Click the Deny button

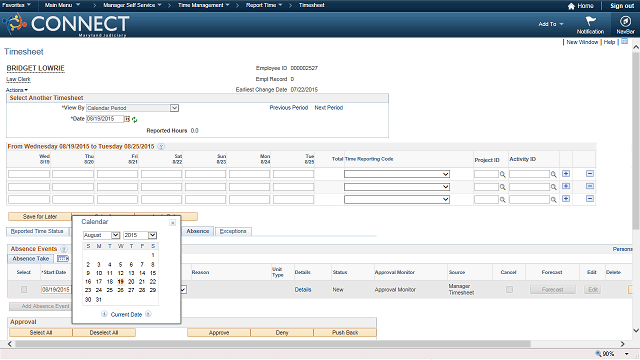pyautogui.click(x=282, y=333)
